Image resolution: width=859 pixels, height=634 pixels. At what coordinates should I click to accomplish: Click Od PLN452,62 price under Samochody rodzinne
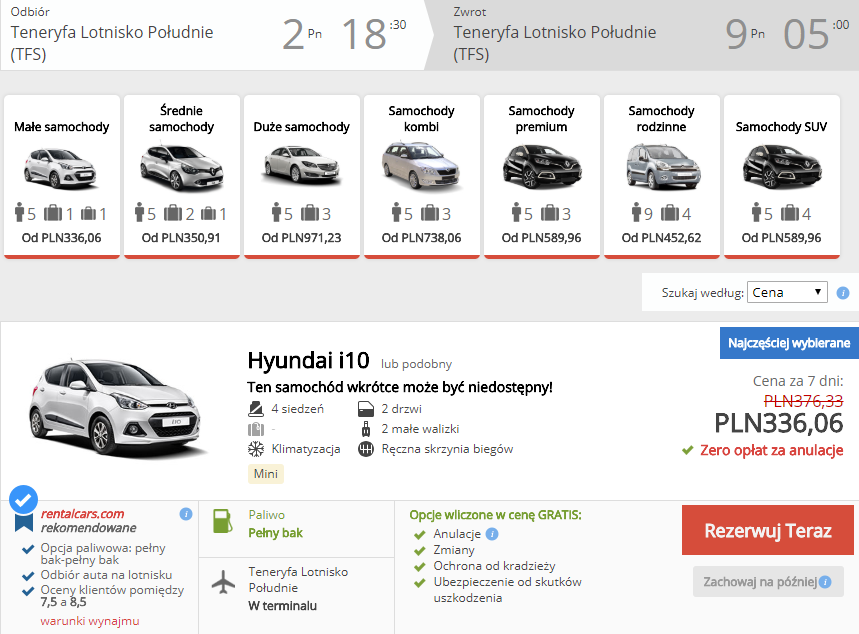(x=661, y=238)
